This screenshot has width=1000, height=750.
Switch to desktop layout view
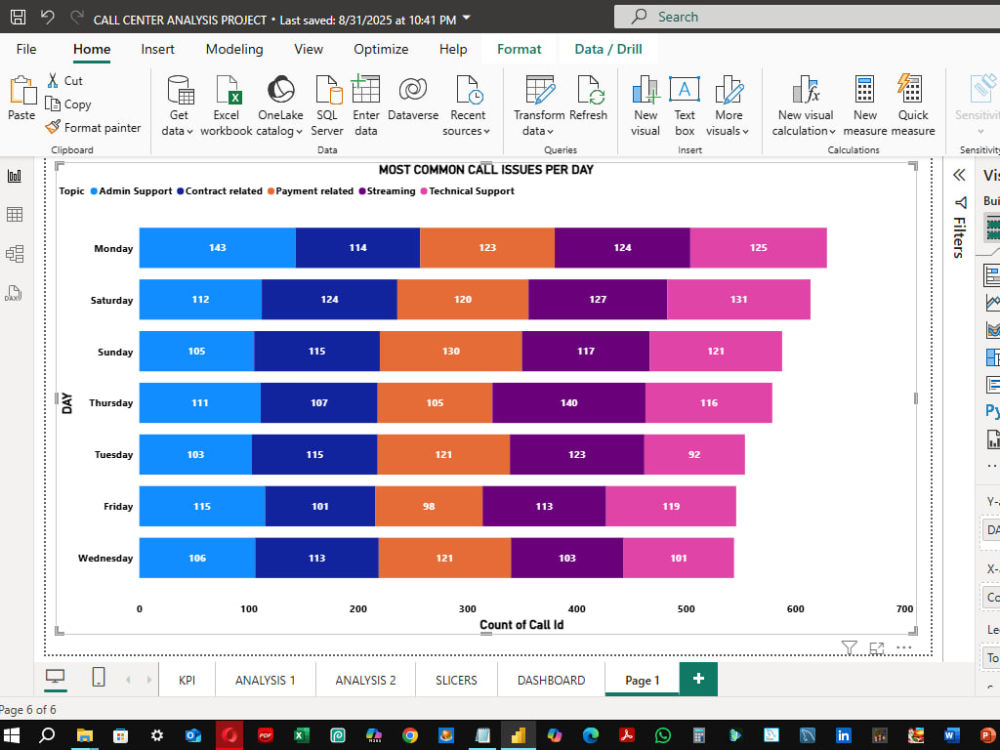click(x=55, y=677)
